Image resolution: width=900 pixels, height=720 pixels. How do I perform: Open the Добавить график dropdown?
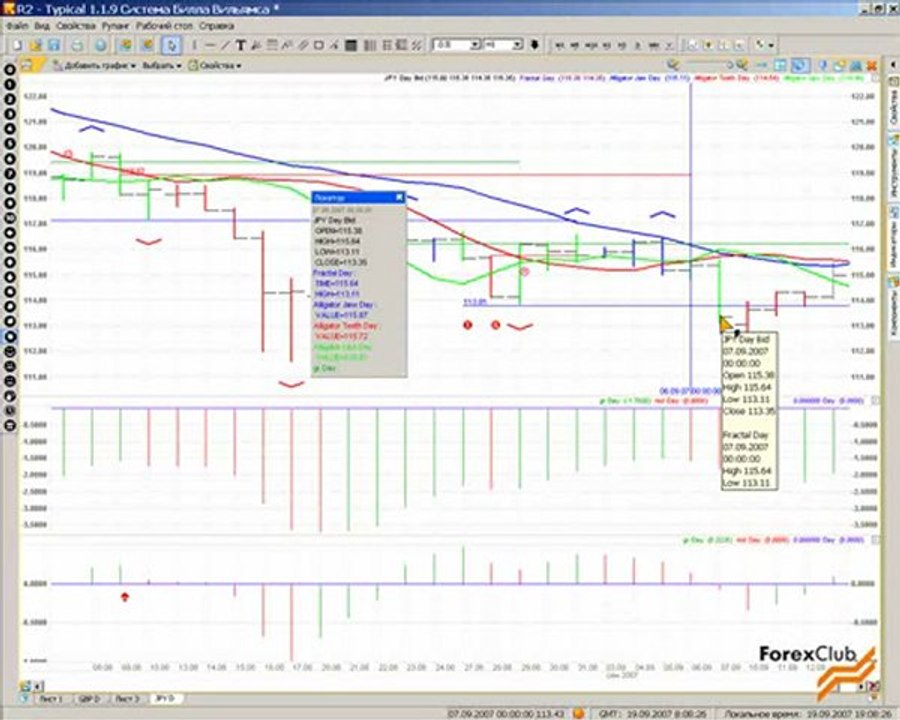coord(95,65)
